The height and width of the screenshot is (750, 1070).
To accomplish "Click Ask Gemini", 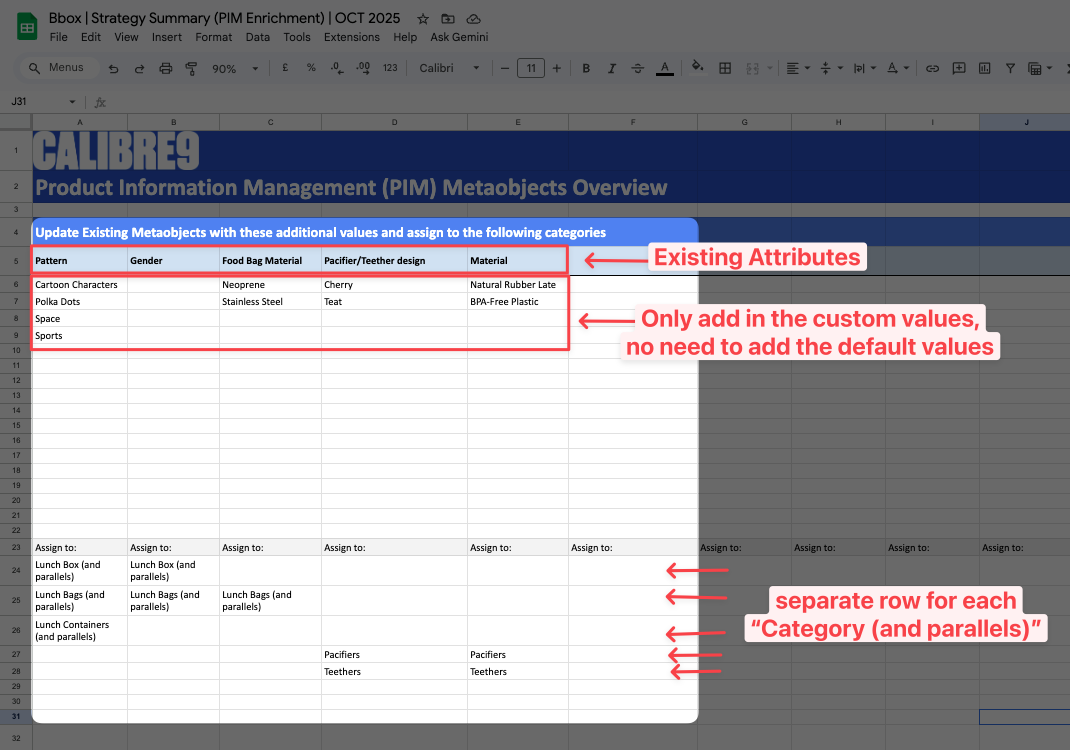I will point(459,37).
